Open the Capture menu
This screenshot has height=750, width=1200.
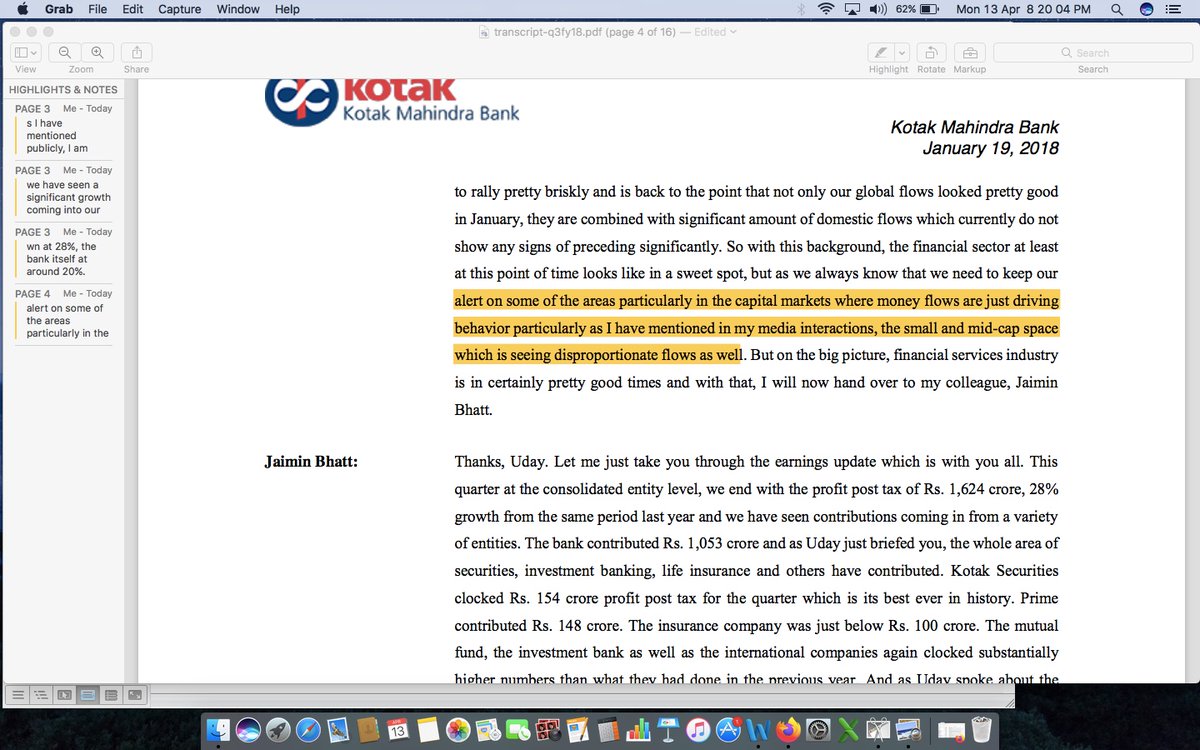point(179,9)
